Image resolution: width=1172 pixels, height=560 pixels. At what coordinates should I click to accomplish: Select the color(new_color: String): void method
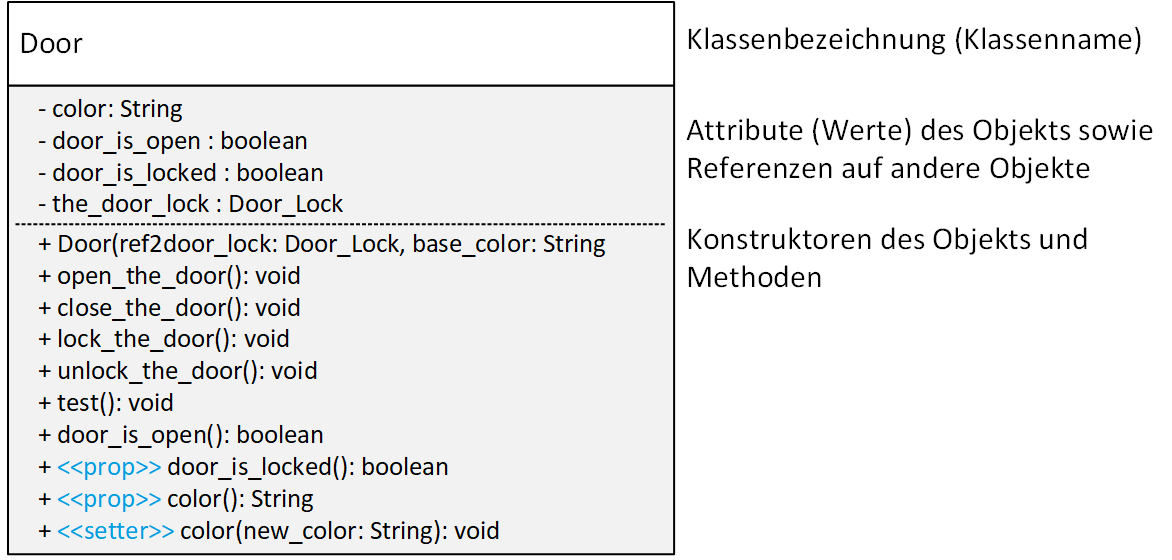(x=340, y=532)
